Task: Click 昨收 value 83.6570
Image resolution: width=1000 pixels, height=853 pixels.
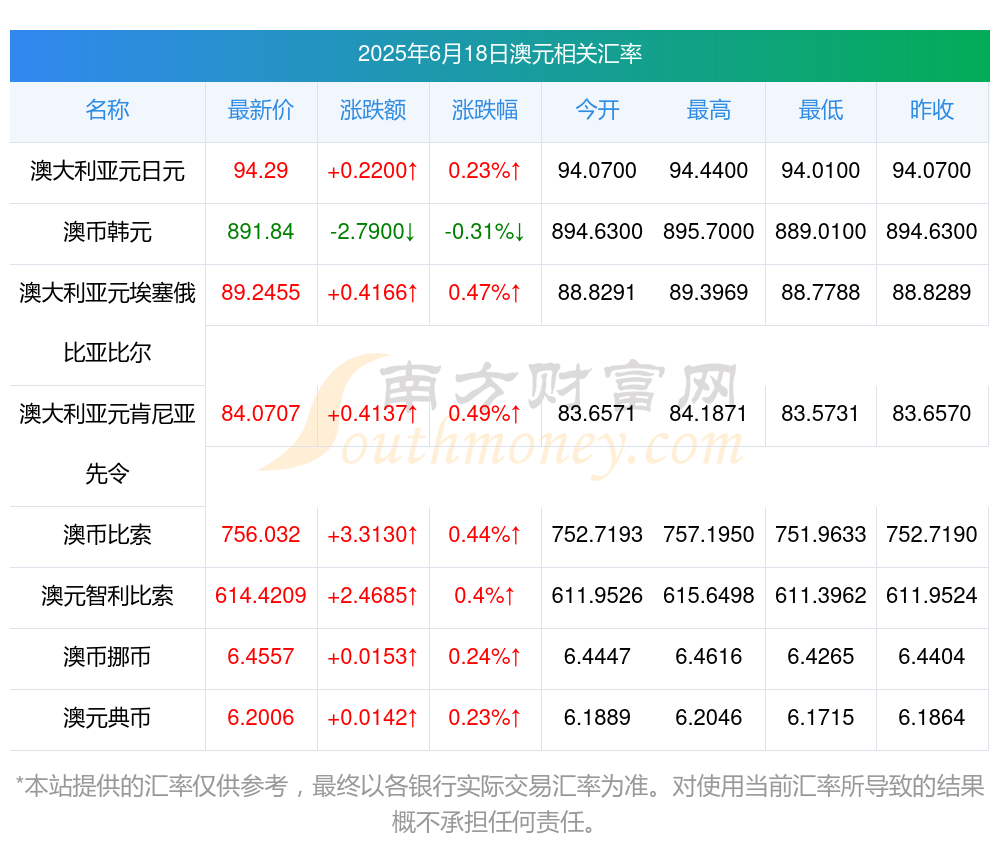Action: click(932, 414)
